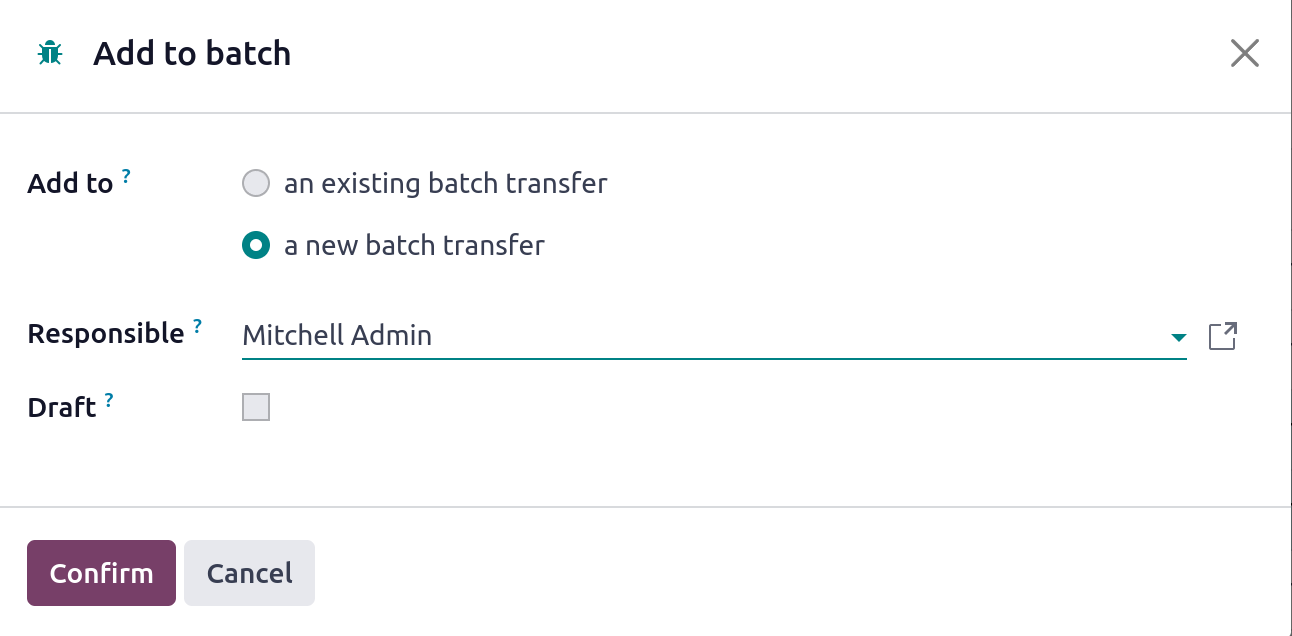Screen dimensions: 1292x636
Task: Click the Add to field label
Action: [x=70, y=184]
